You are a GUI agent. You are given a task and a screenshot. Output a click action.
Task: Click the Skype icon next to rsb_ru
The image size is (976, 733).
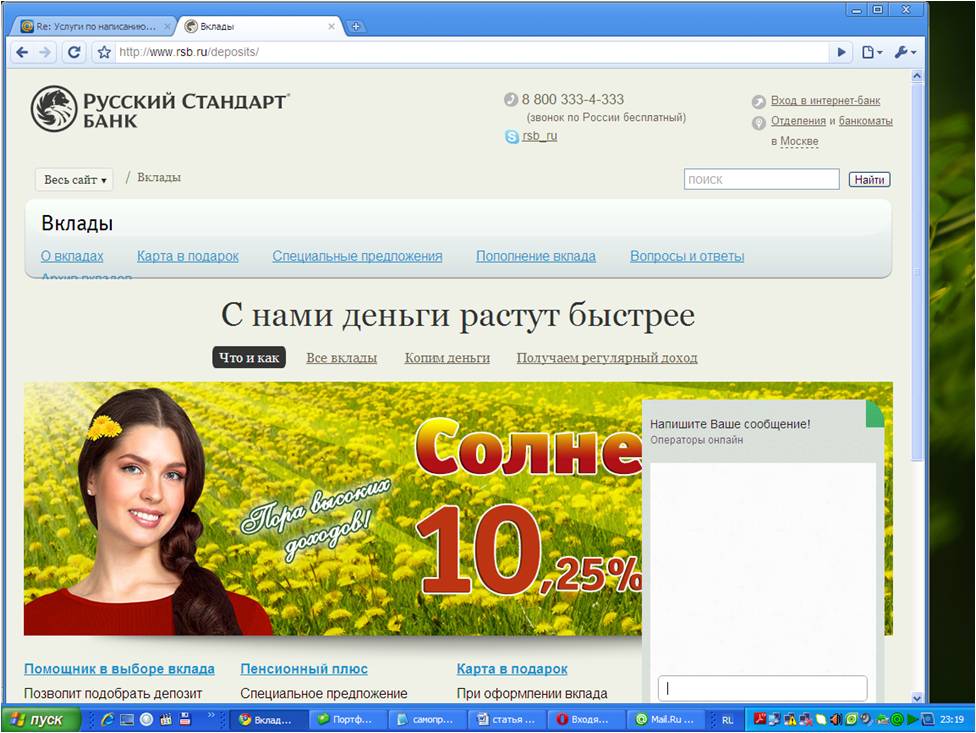coord(512,136)
